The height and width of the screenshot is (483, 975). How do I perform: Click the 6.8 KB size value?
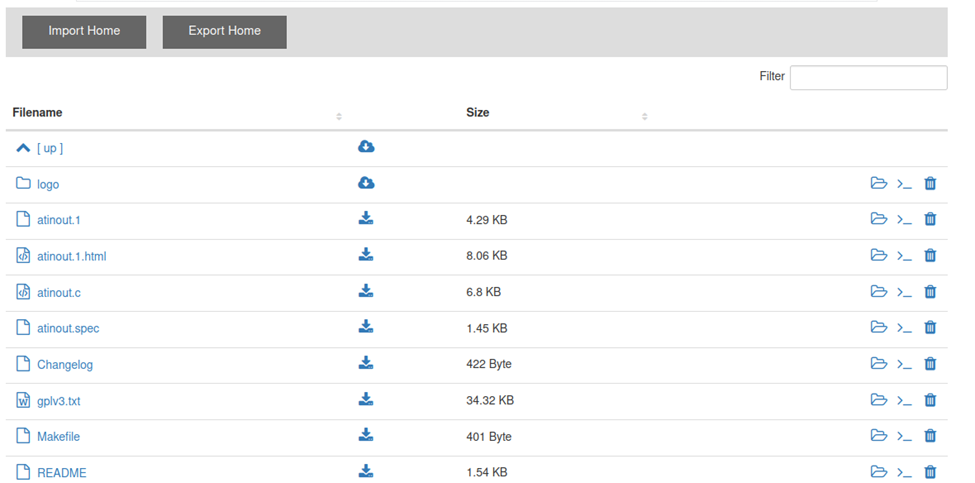point(484,292)
